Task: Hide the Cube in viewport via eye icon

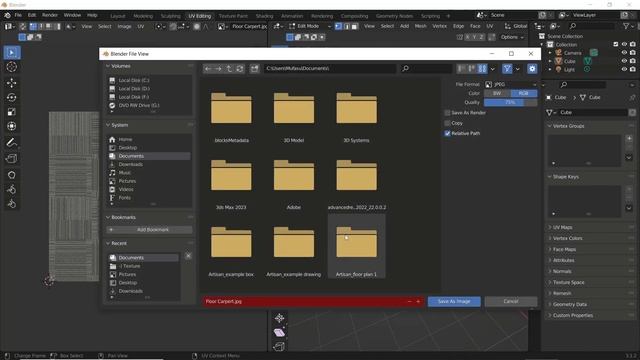Action: 624,61
